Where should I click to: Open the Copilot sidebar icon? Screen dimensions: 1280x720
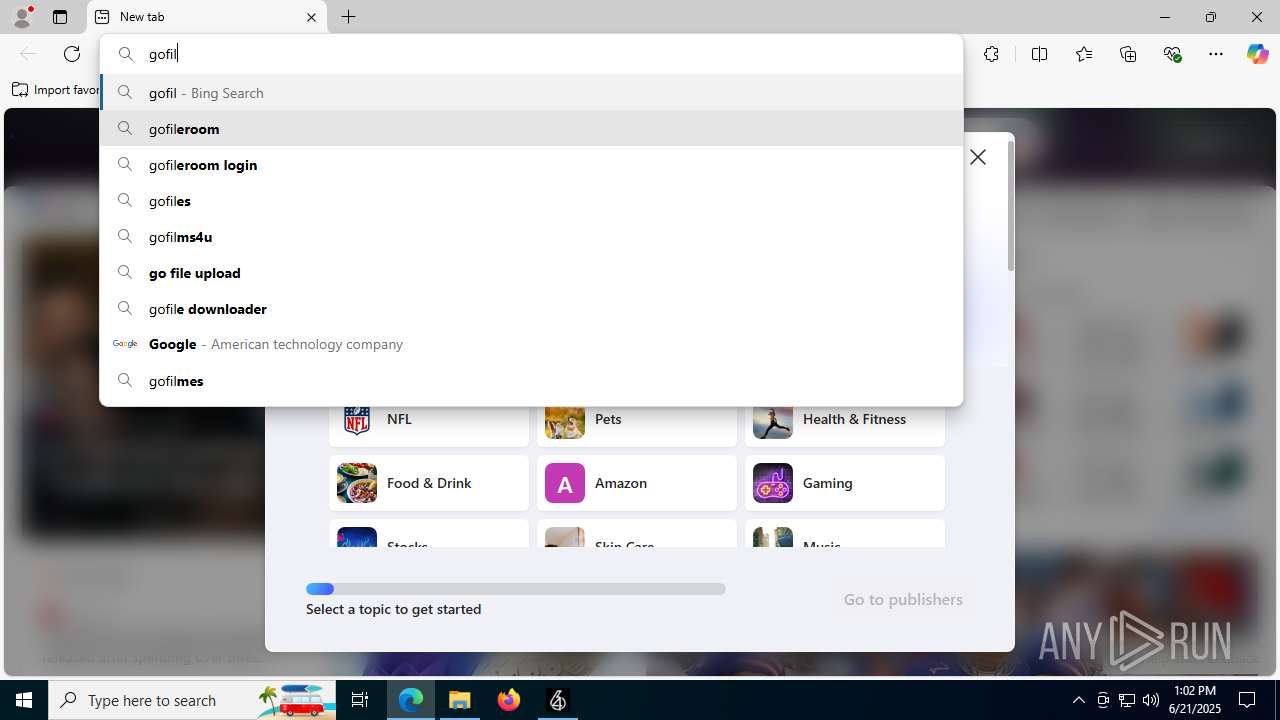[1257, 54]
